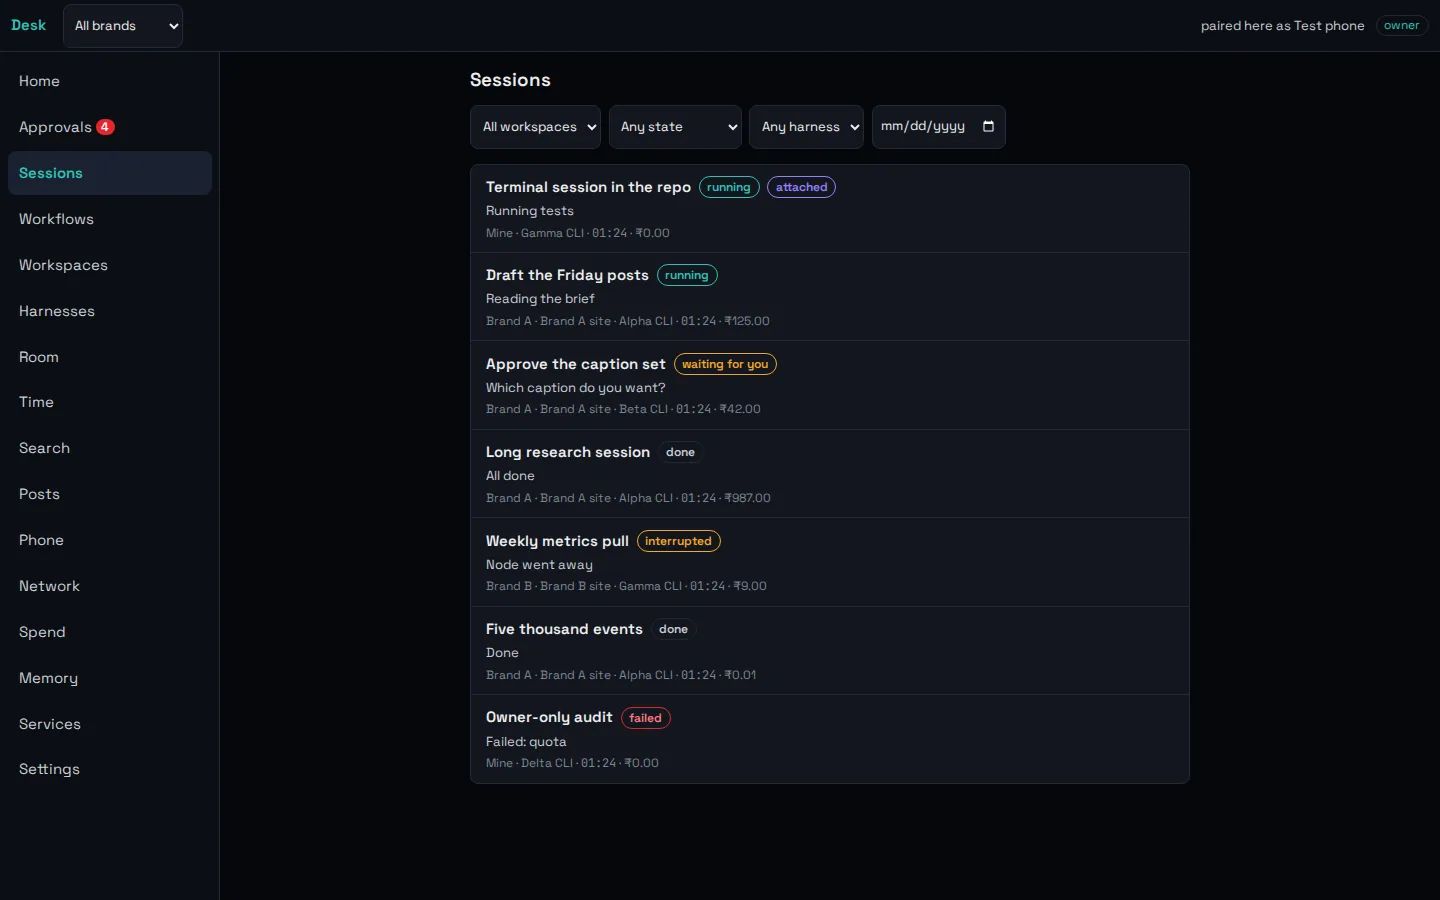Click the red Approvals count badge

point(105,127)
